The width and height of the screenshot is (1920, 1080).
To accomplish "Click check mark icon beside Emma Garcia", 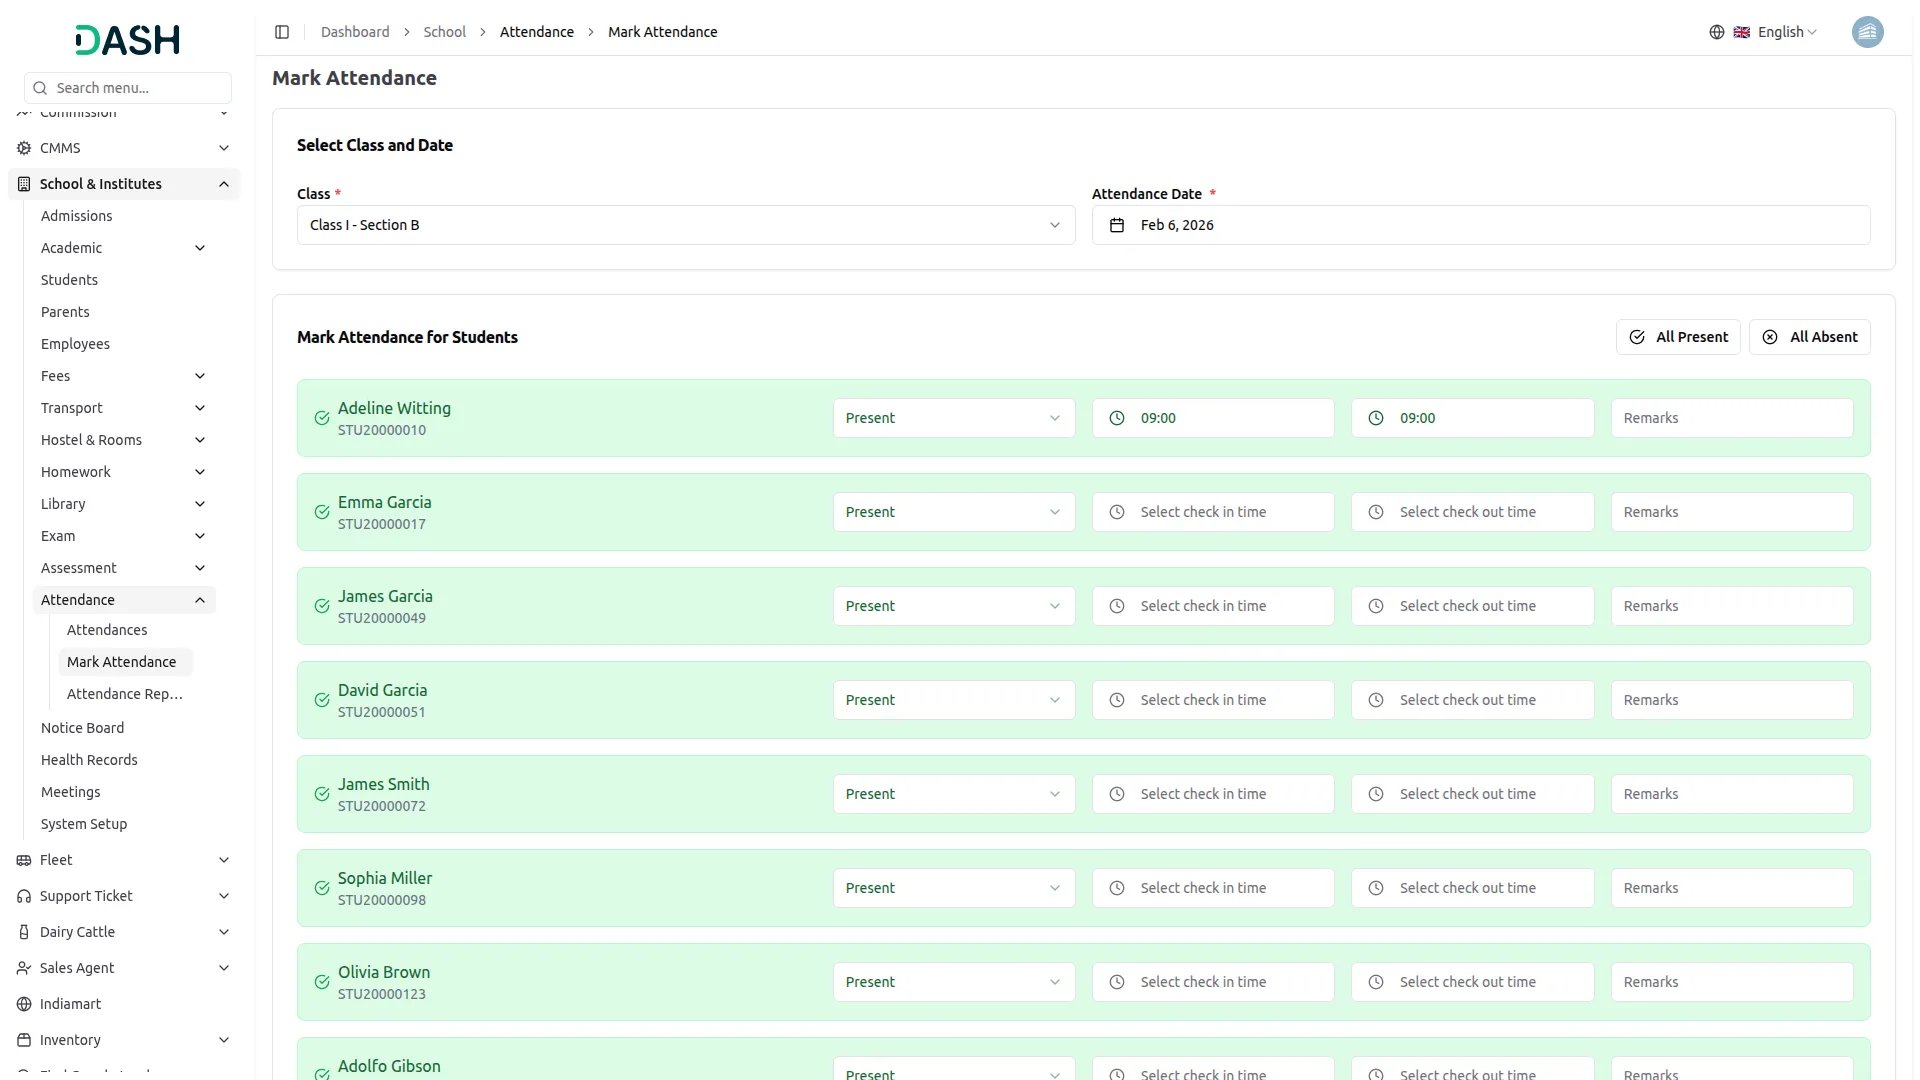I will pos(322,512).
